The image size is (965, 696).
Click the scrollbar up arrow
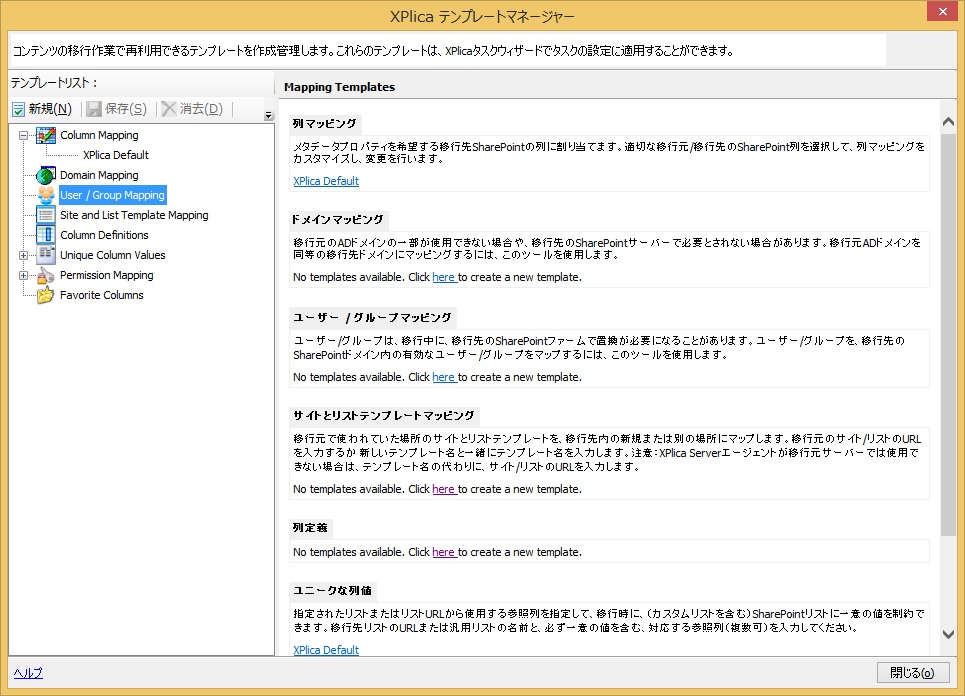click(x=948, y=121)
